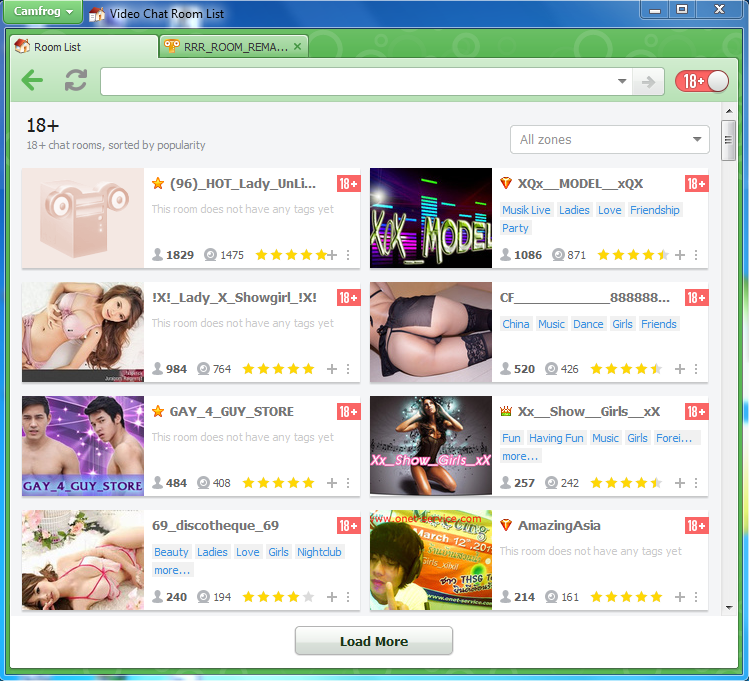Open options menu for Xx__Show__Girls__xX room
Viewport: 749px width, 681px height.
[696, 483]
